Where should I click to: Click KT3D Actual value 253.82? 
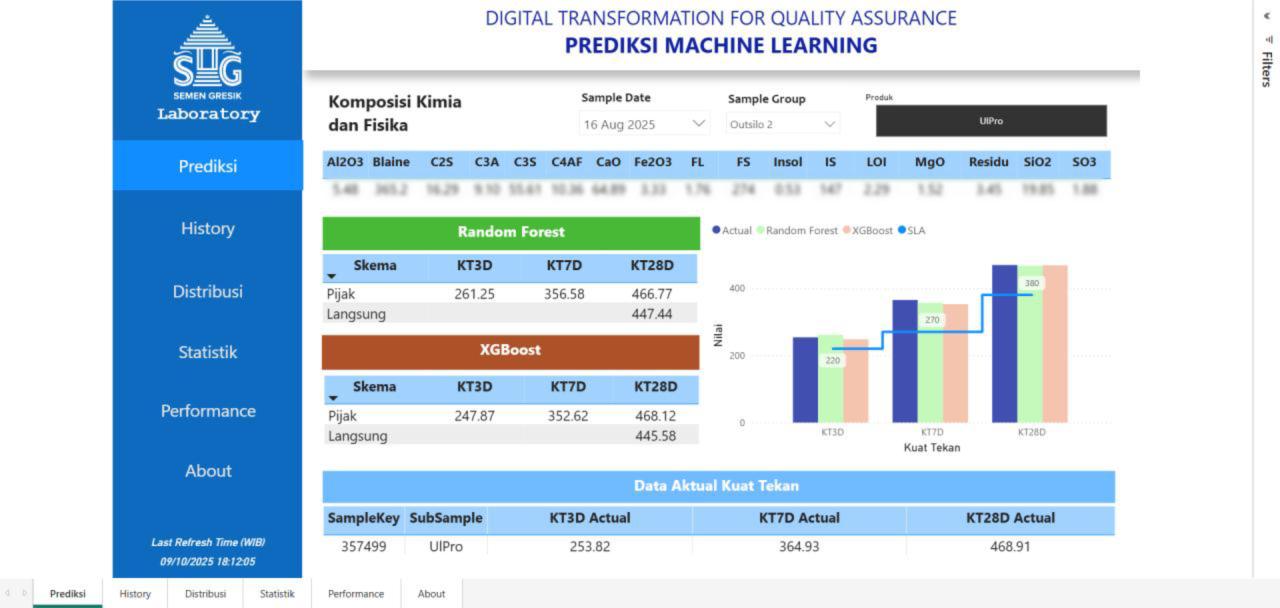pos(589,547)
